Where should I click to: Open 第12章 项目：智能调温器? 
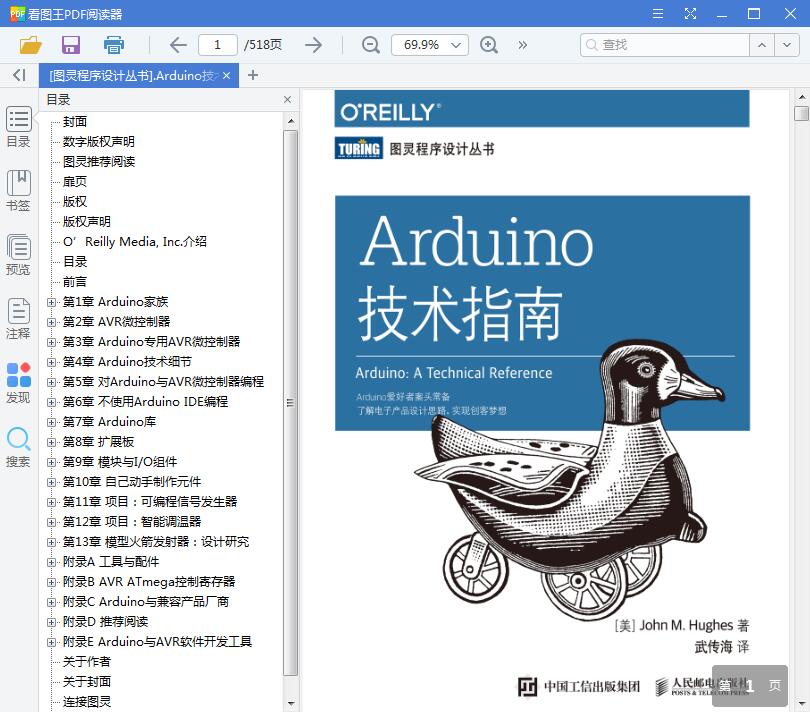coord(132,522)
